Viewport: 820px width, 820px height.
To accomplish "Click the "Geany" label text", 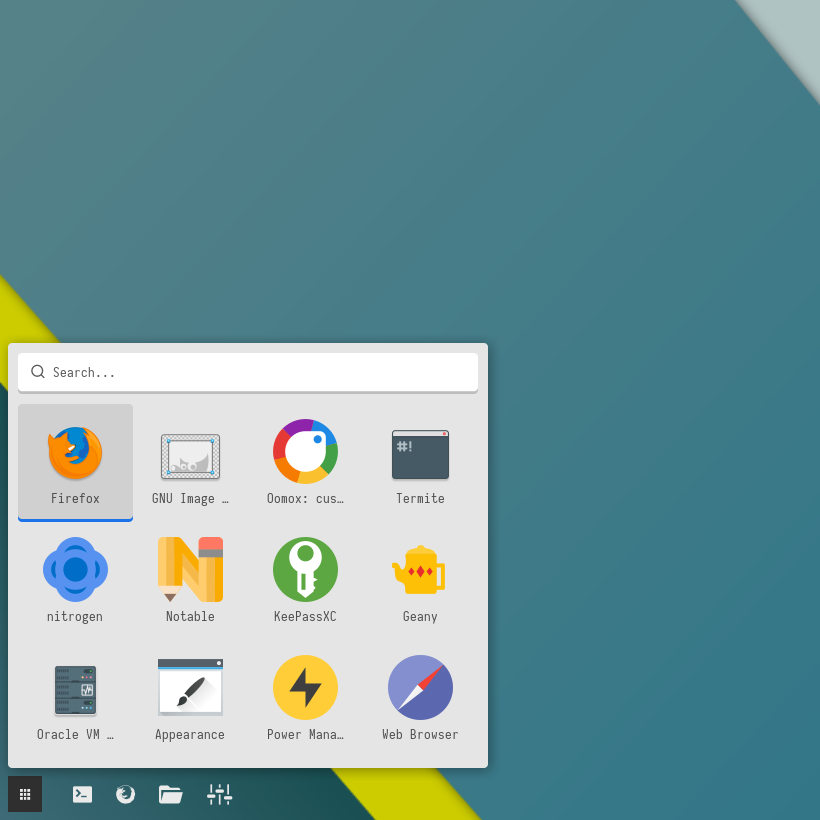I will click(x=420, y=617).
